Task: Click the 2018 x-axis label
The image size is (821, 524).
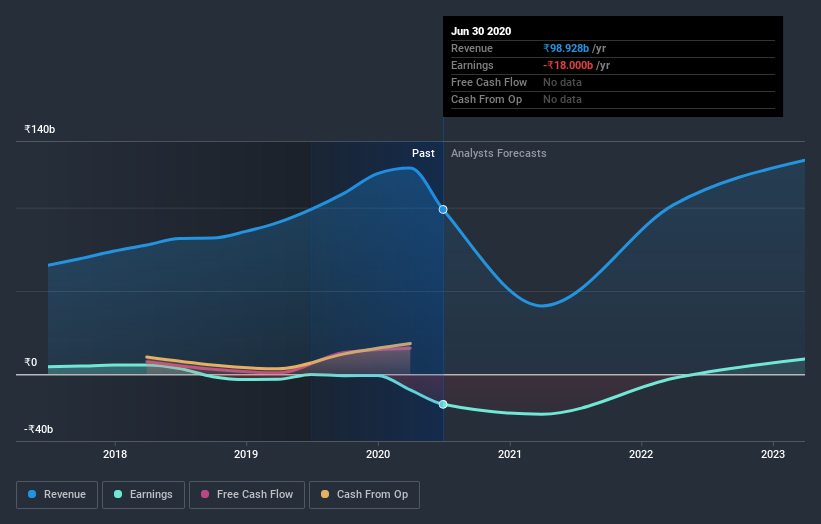Action: [x=115, y=454]
